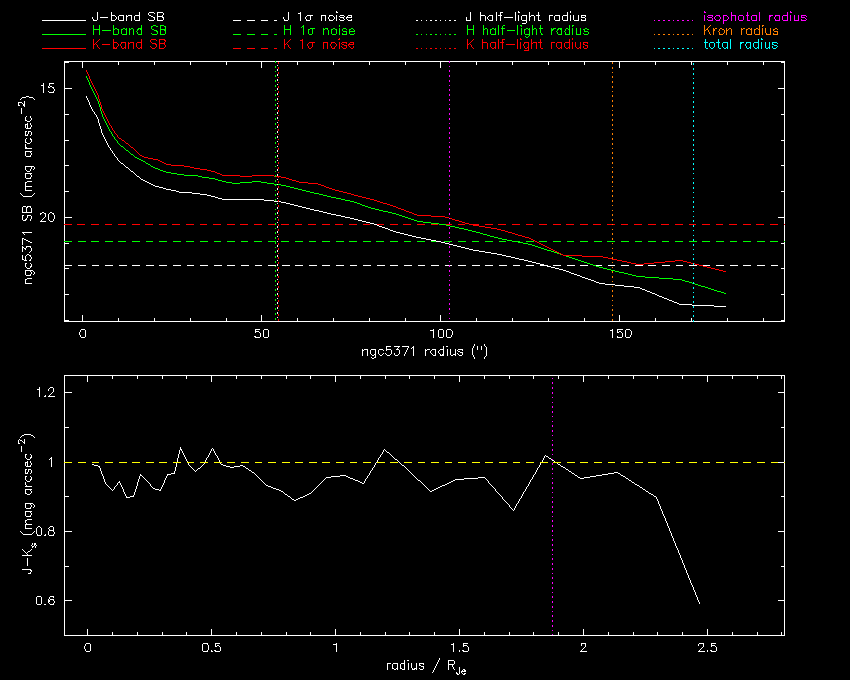Click the K half-light radius legend label

(x=527, y=45)
